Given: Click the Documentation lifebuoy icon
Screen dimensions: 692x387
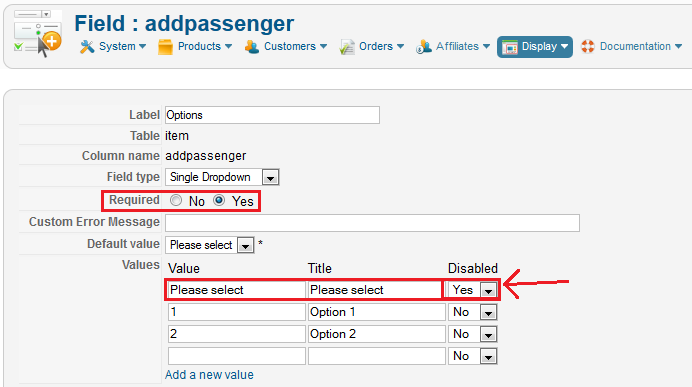Looking at the screenshot, I should click(588, 46).
